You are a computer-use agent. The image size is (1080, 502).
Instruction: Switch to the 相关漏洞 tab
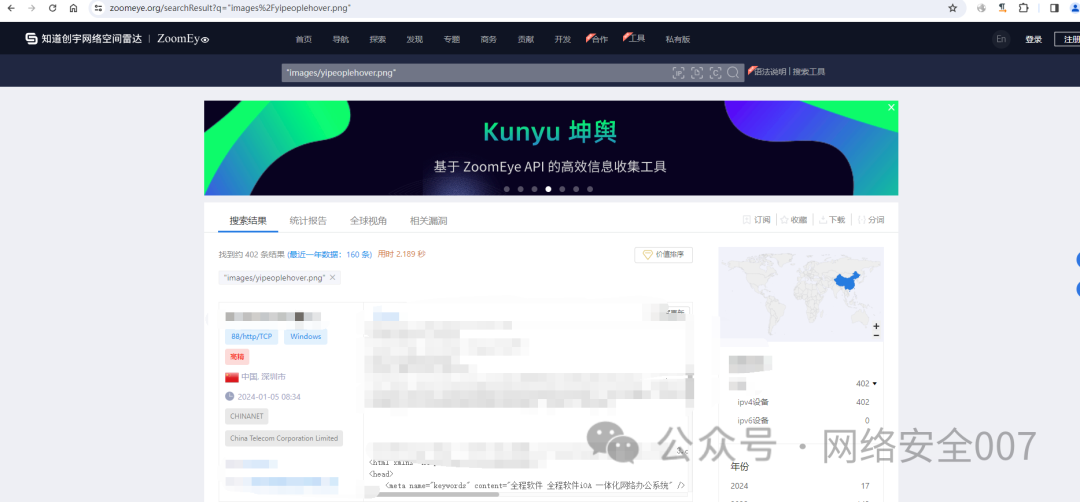click(x=428, y=221)
